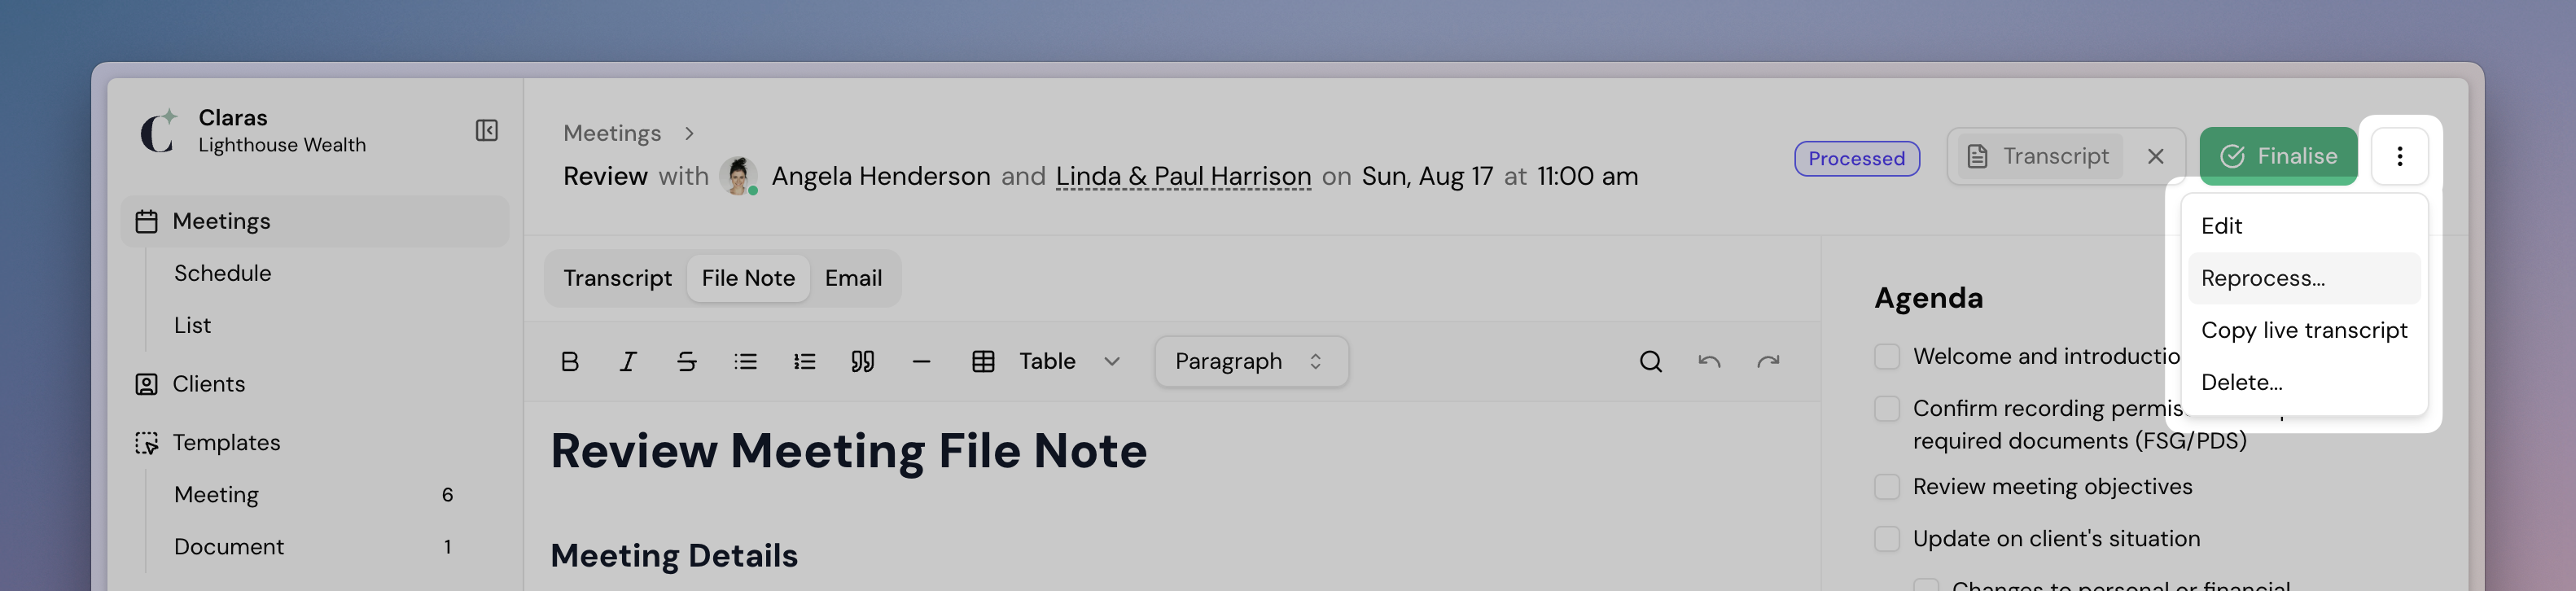The height and width of the screenshot is (591, 2576).
Task: Choose Delete... from the menu
Action: (2304, 382)
